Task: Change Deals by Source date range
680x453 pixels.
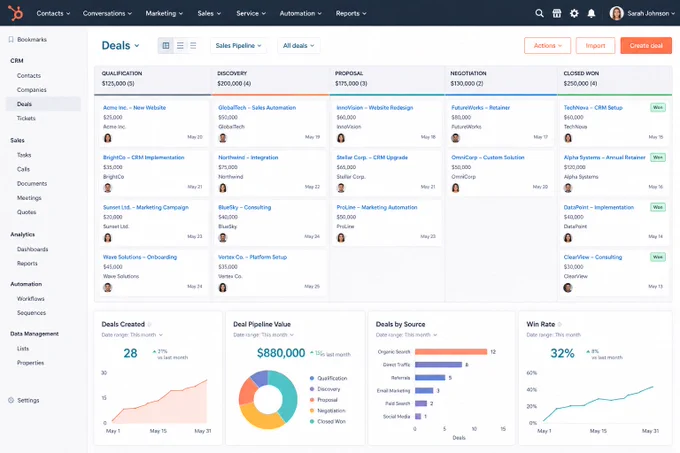Action: pyautogui.click(x=407, y=335)
